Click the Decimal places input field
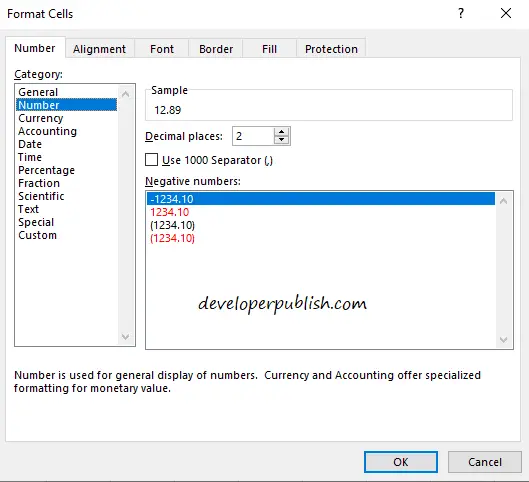Image resolution: width=529 pixels, height=482 pixels. (x=253, y=136)
